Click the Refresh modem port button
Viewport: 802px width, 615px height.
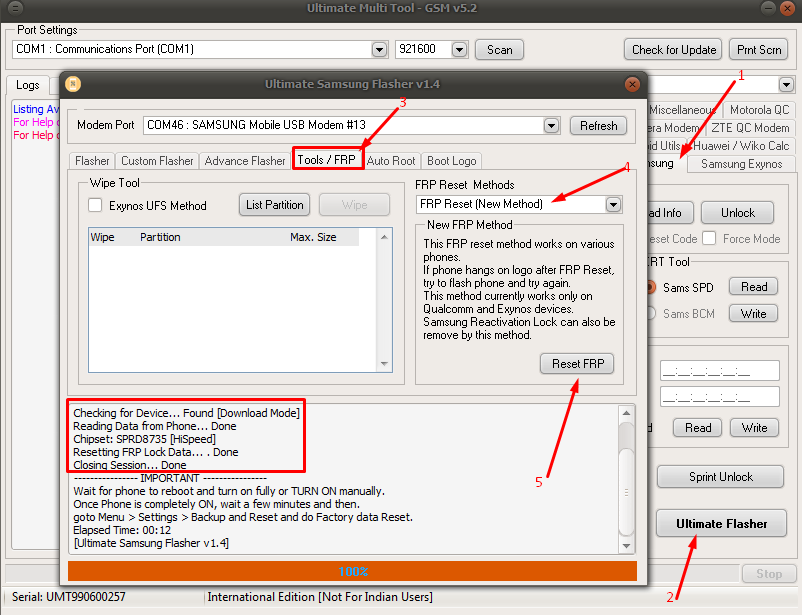[598, 126]
